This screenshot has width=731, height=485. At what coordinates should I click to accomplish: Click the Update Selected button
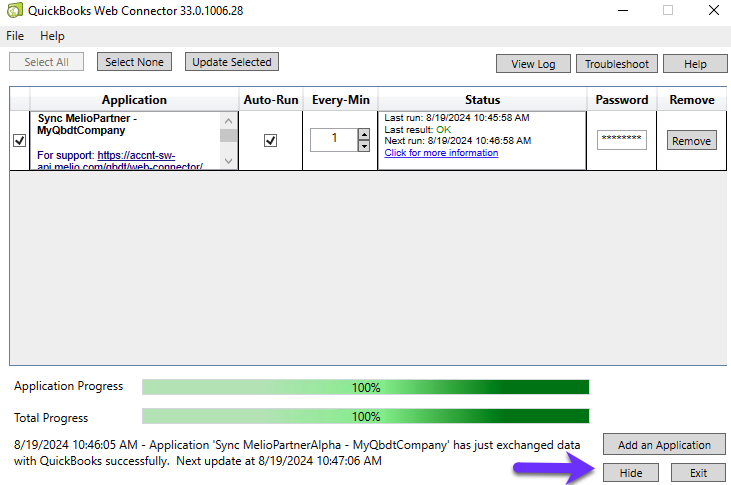tap(232, 62)
